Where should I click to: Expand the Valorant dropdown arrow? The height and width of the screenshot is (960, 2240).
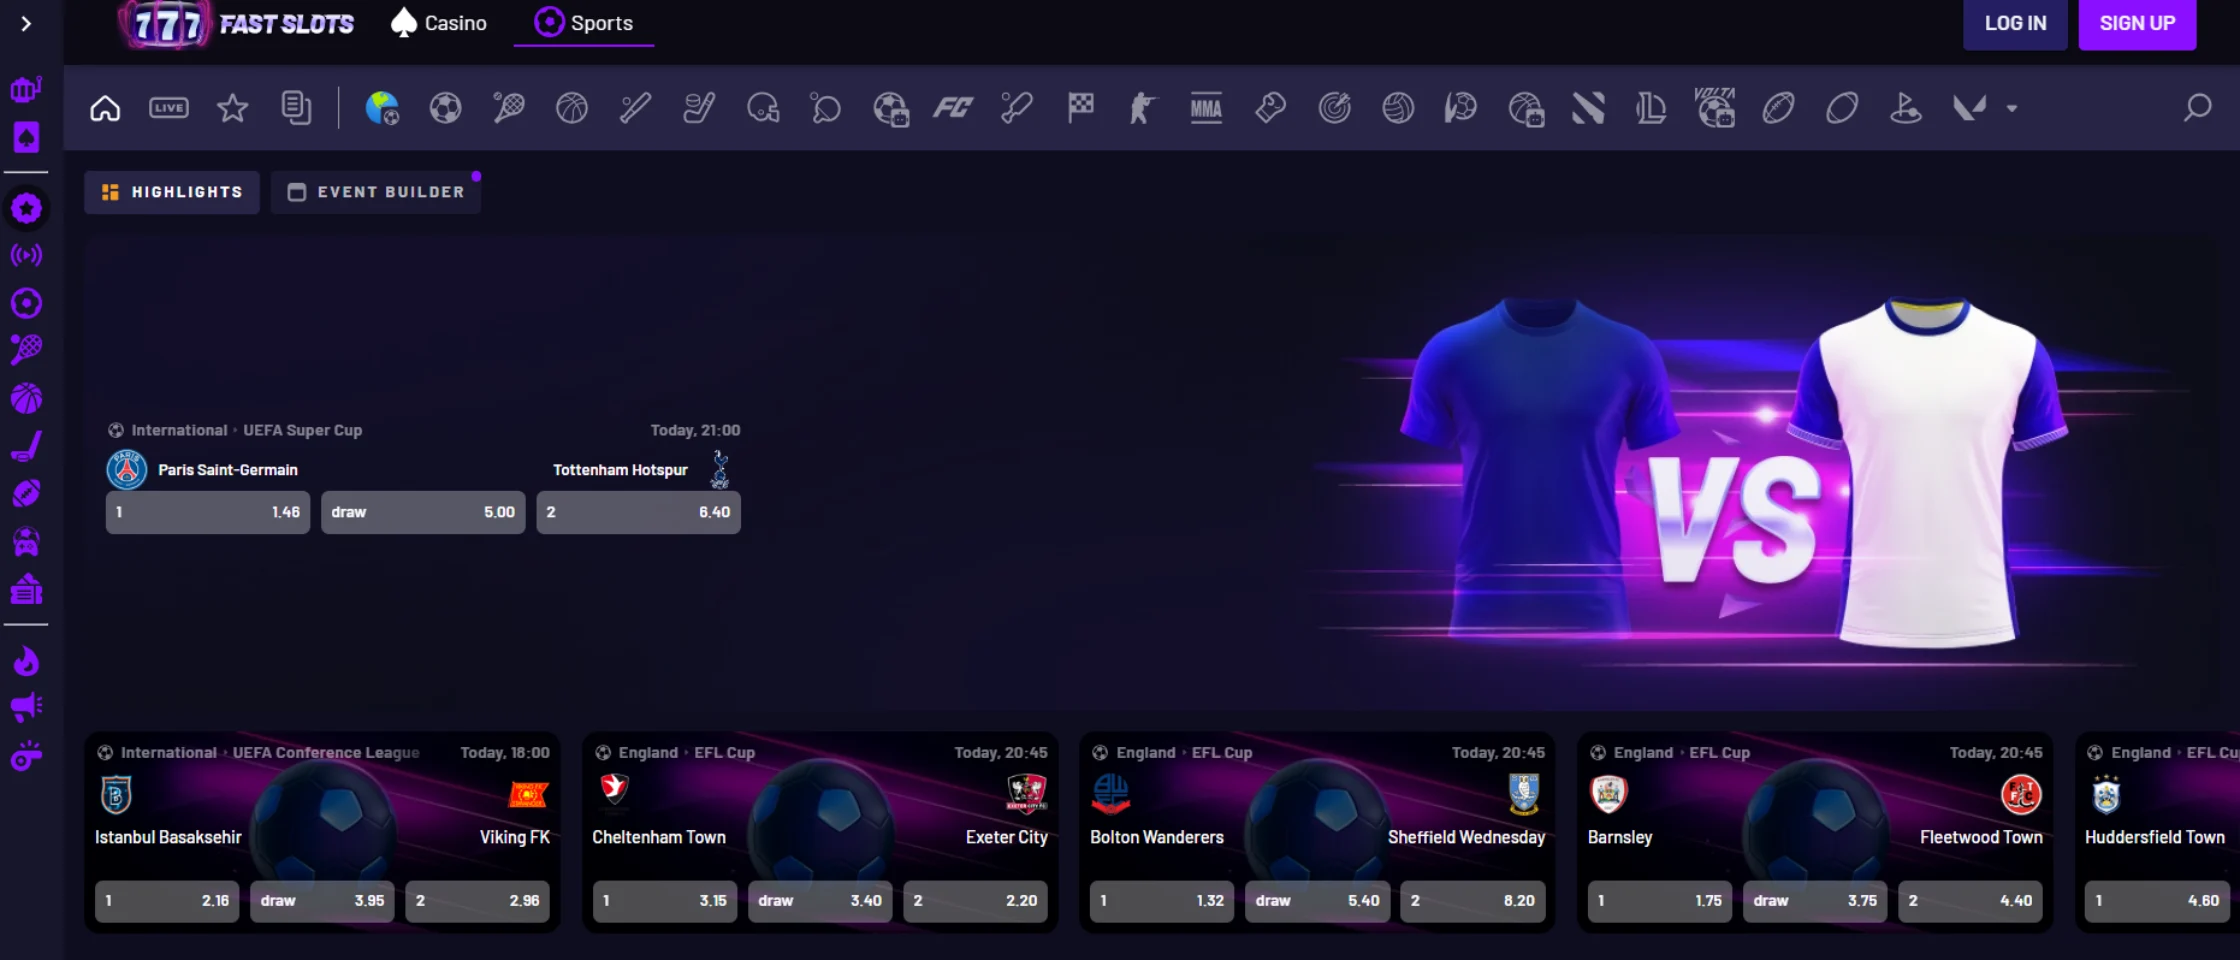tap(2011, 108)
